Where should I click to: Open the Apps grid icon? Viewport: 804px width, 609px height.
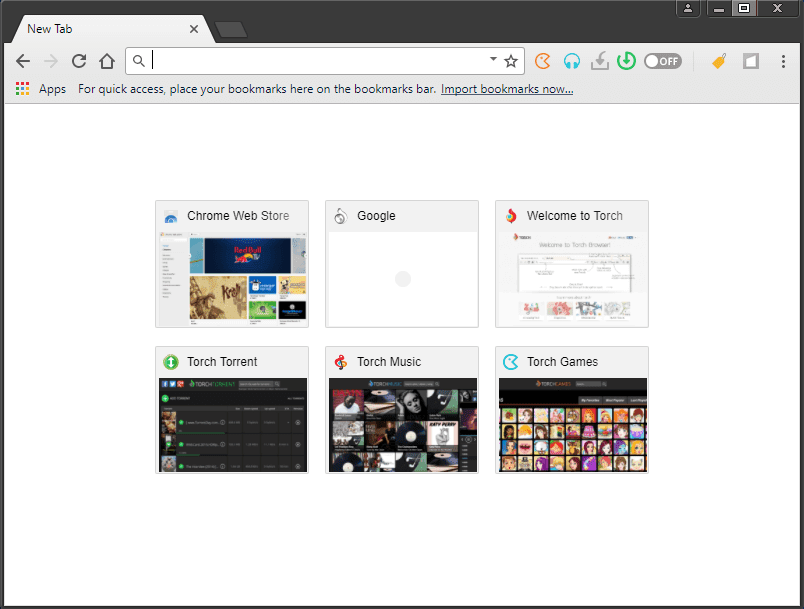[22, 89]
